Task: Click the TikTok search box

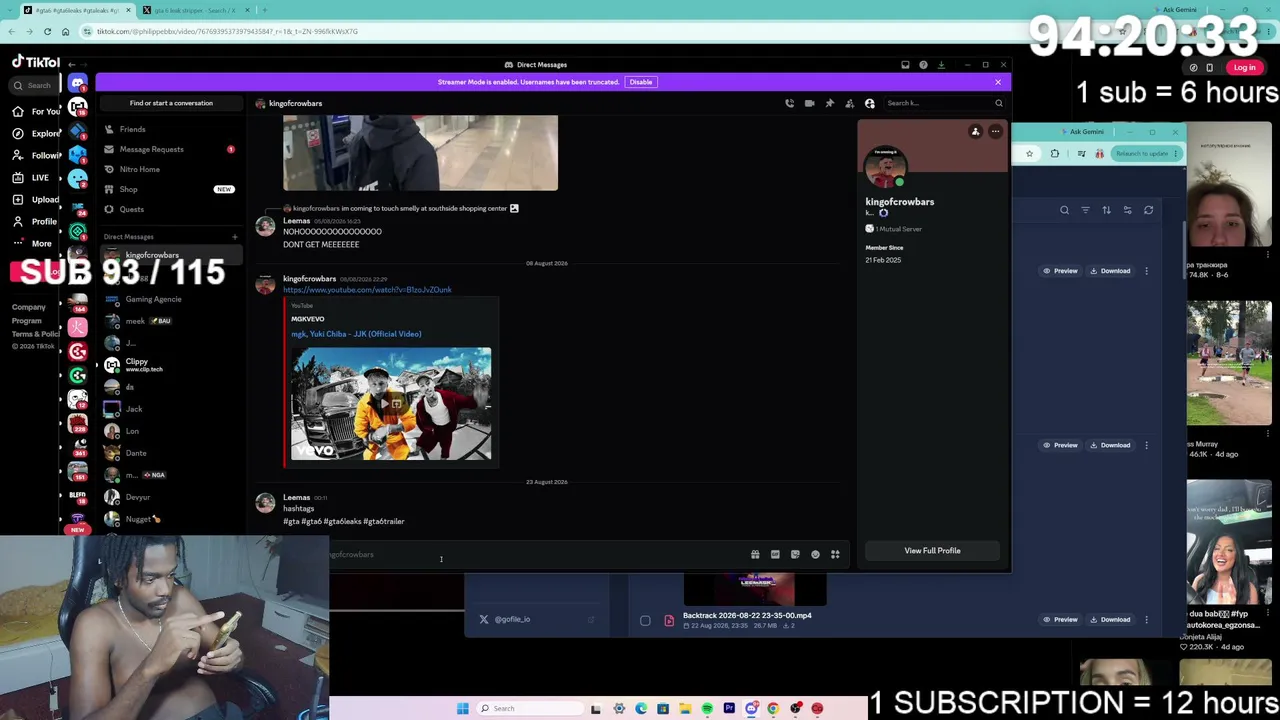Action: [32, 86]
